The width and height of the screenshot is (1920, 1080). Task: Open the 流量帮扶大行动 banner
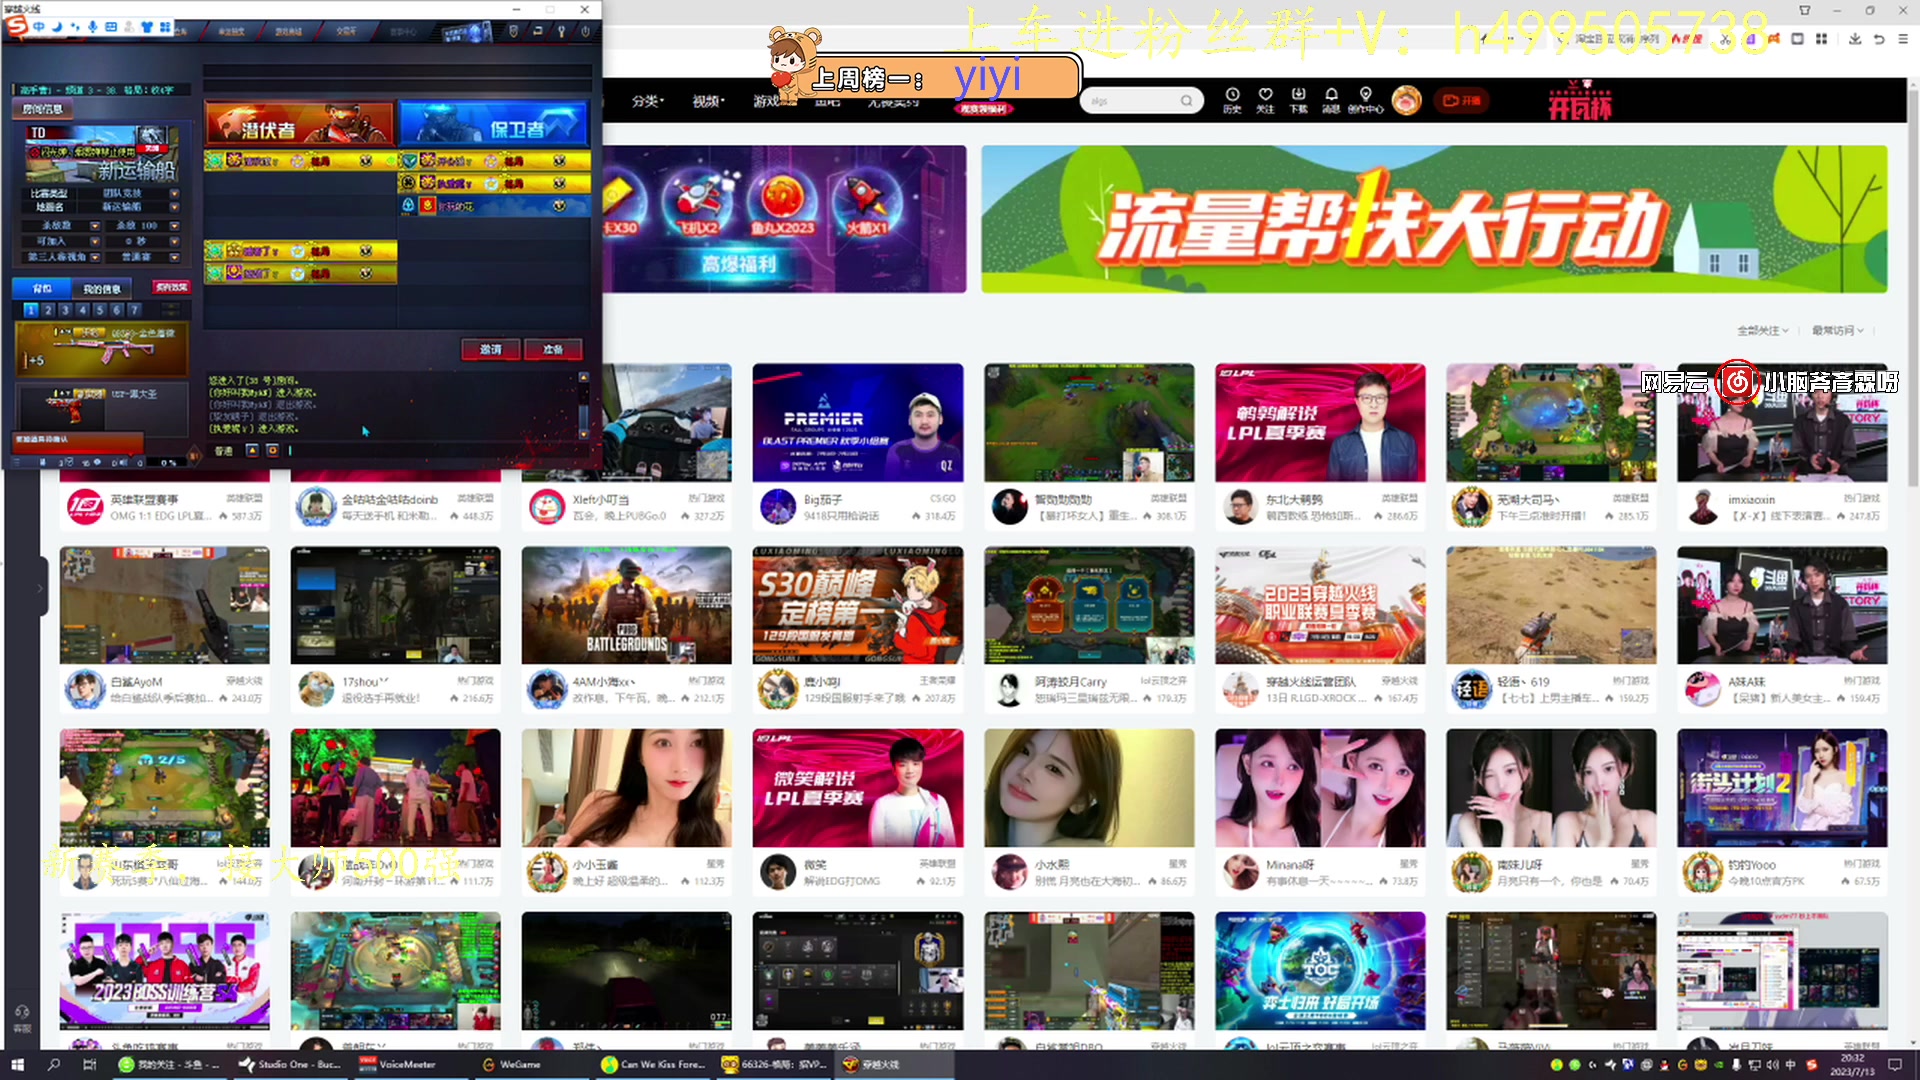1434,219
